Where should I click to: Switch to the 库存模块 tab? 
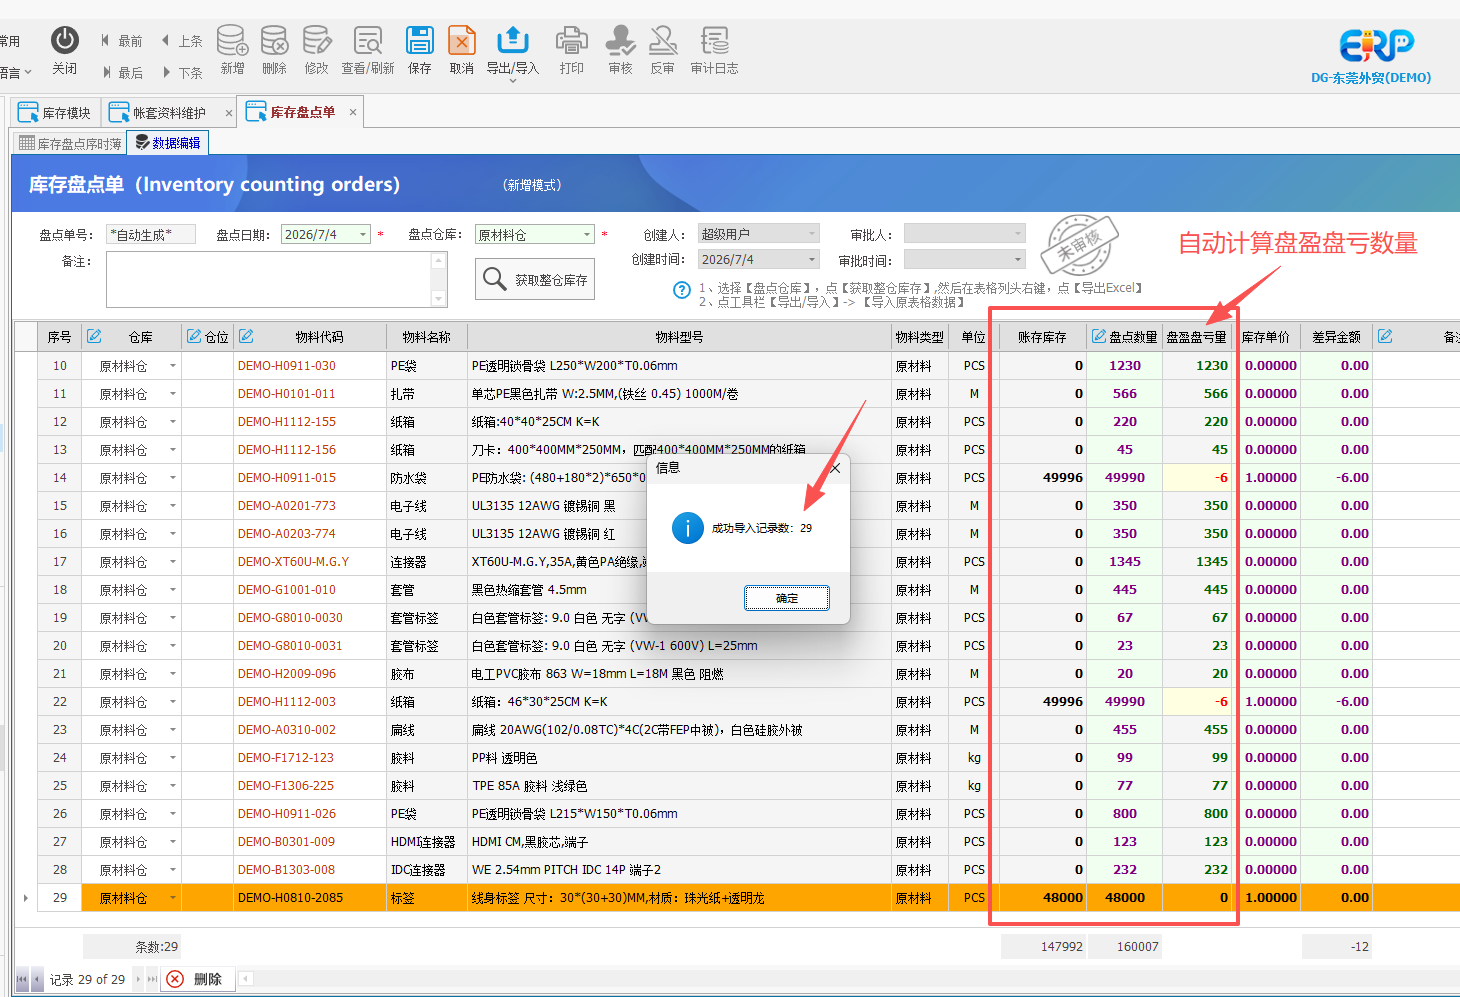click(x=55, y=113)
